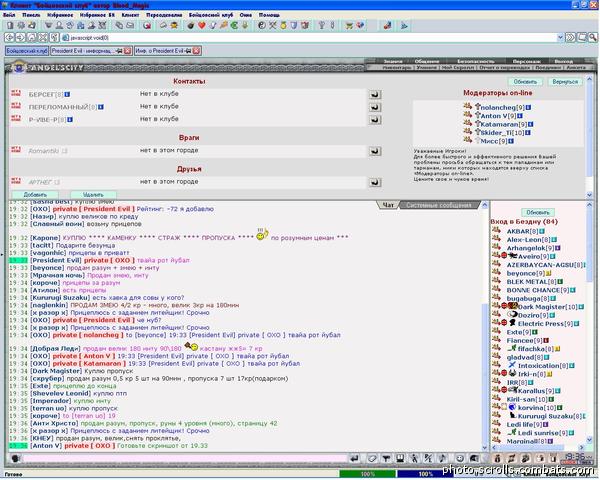Go back with the browser back arrow
Viewport: 600px width, 480px height.
click(10, 38)
